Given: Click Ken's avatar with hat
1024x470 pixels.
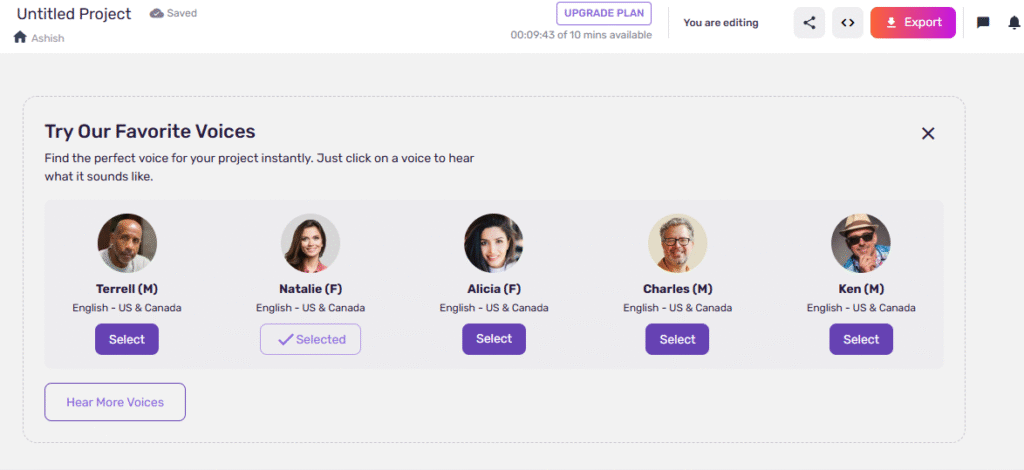Looking at the screenshot, I should click(861, 243).
